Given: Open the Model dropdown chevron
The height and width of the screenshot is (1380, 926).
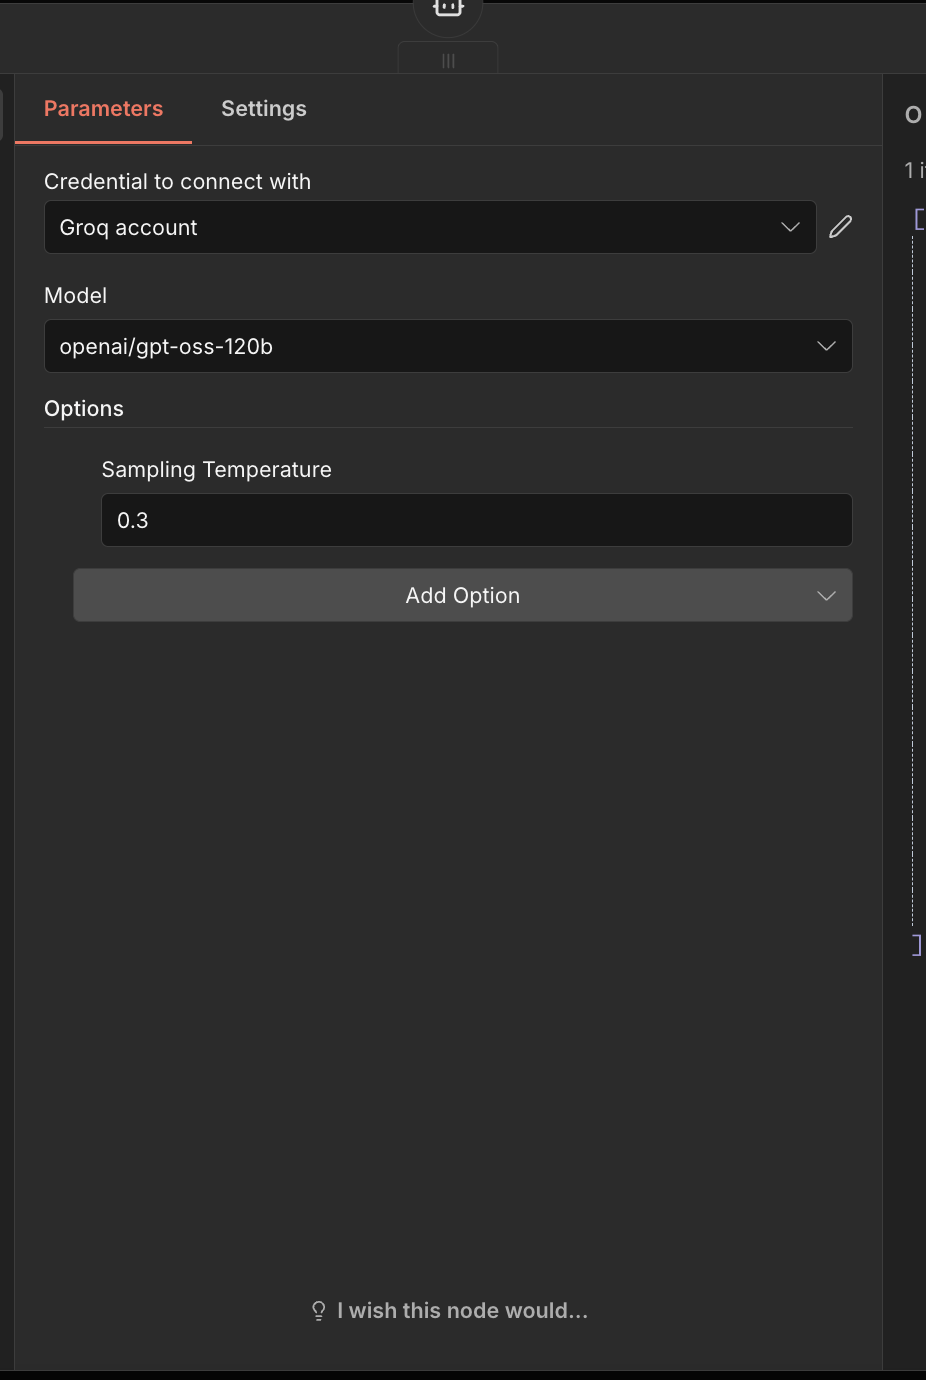Looking at the screenshot, I should [x=826, y=346].
